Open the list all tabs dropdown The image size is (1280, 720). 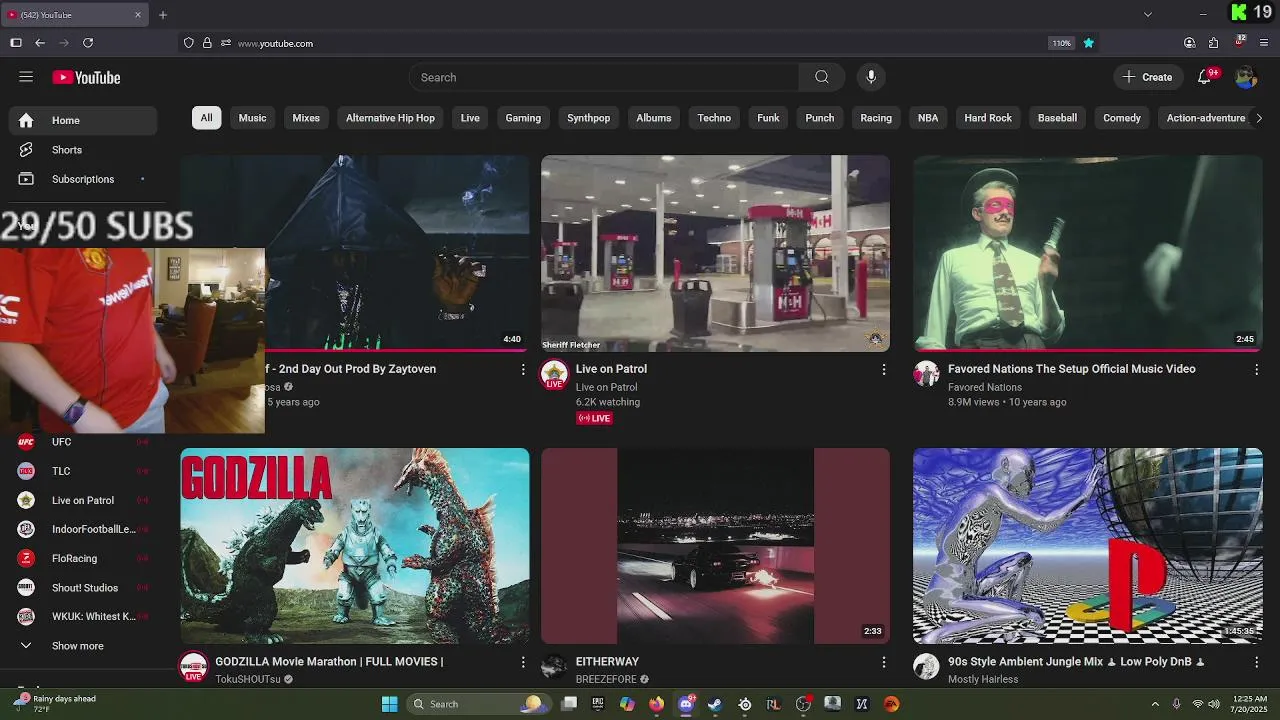pyautogui.click(x=1148, y=15)
